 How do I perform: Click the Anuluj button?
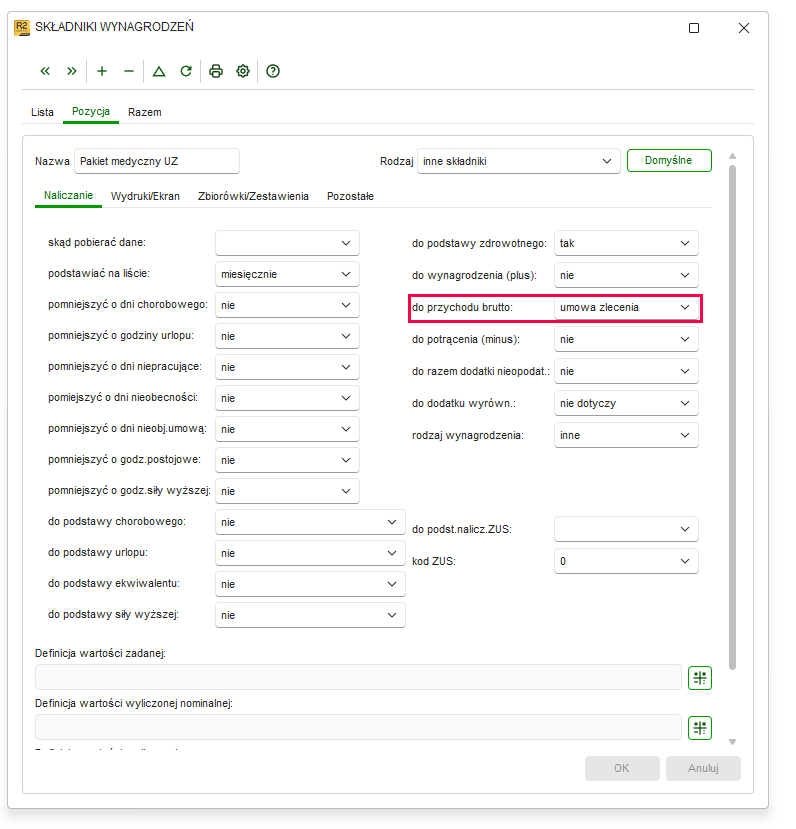704,768
